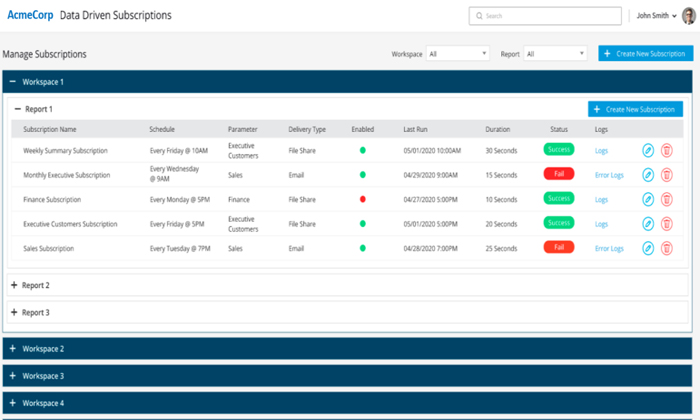Image resolution: width=700 pixels, height=420 pixels.
Task: Collapse the Workspace 1 section
Action: [12, 82]
